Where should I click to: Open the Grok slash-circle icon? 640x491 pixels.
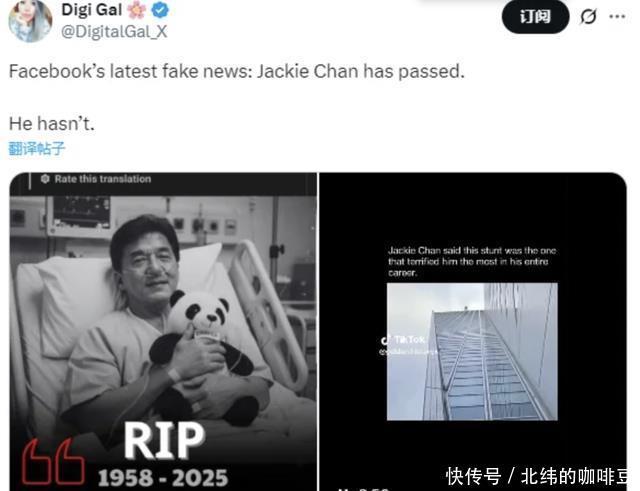pos(588,17)
